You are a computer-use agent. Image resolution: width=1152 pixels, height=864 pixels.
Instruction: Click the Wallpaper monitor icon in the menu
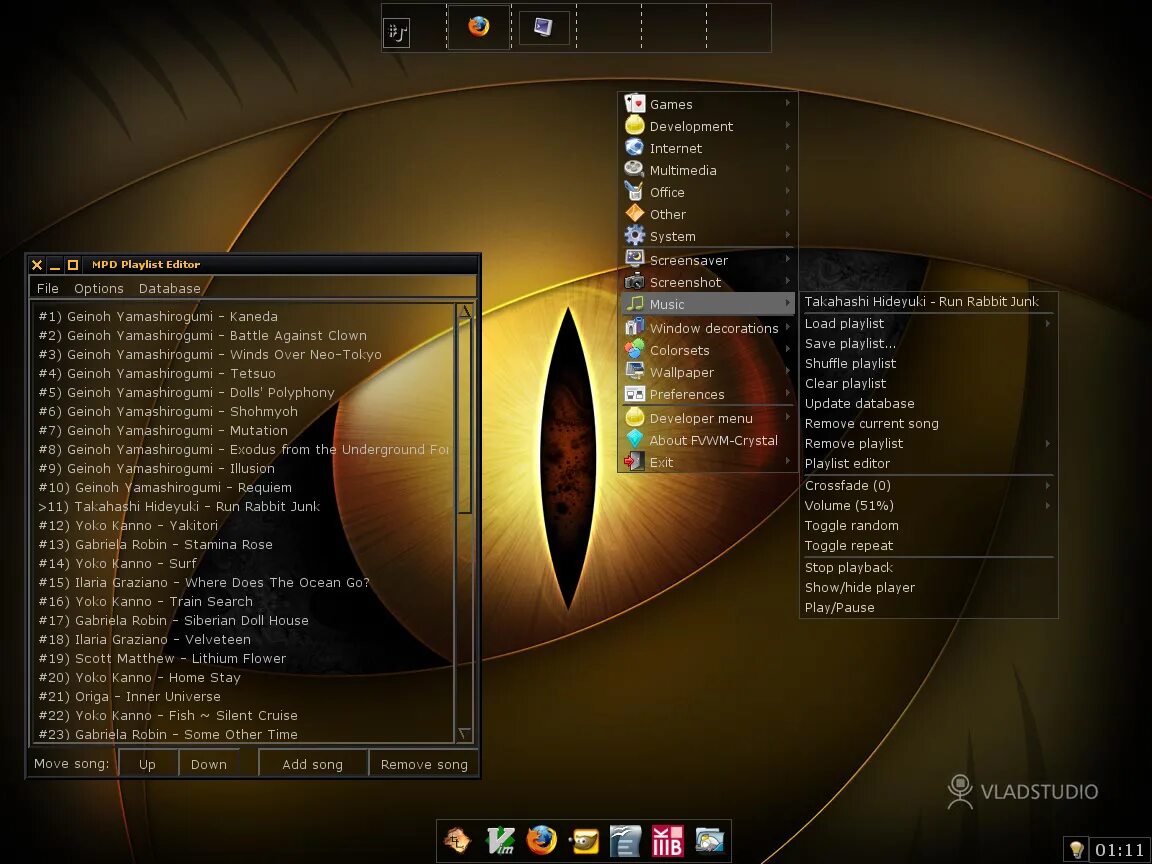point(635,372)
